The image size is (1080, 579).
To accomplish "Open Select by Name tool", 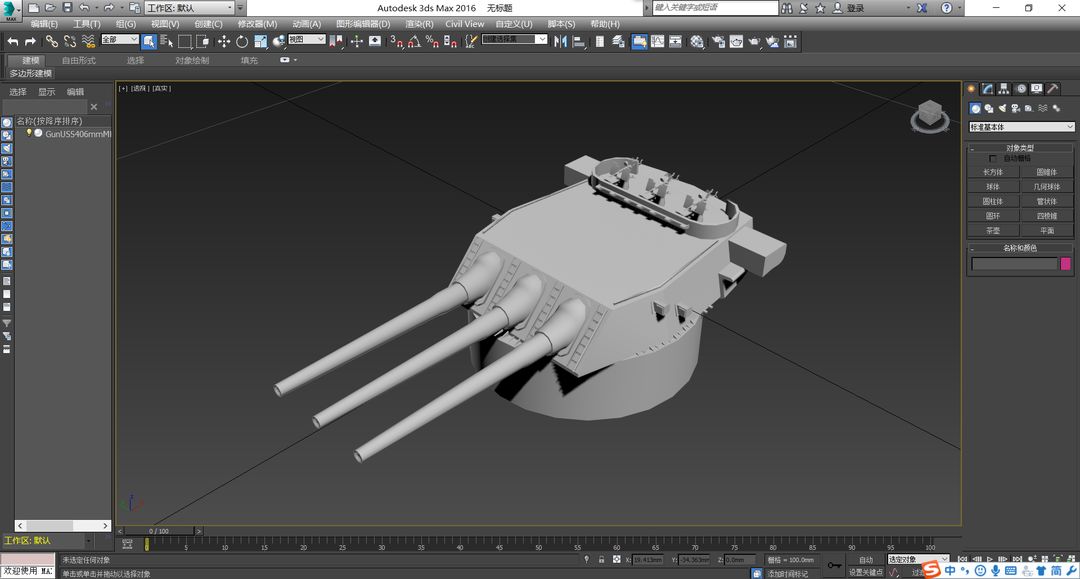I will [x=166, y=41].
